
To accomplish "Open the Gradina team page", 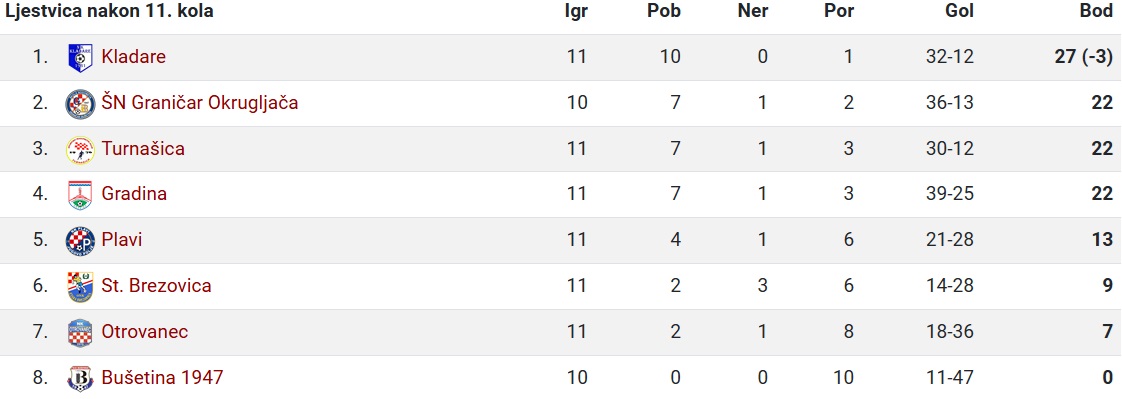I will pyautogui.click(x=135, y=194).
